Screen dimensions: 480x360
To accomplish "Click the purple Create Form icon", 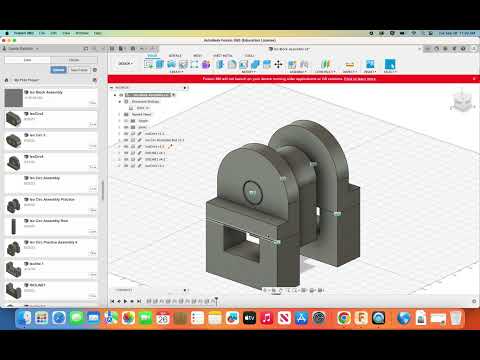I will point(206,64).
